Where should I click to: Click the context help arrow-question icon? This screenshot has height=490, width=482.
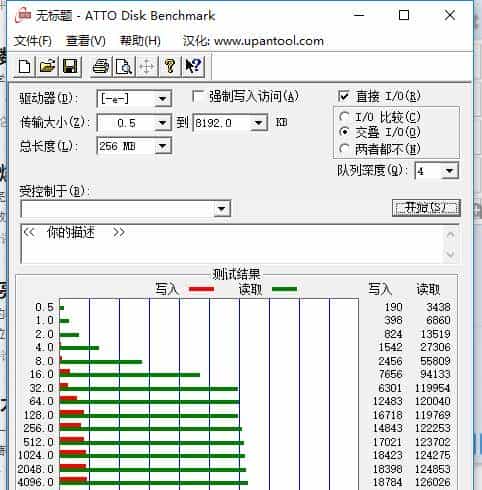click(x=193, y=67)
